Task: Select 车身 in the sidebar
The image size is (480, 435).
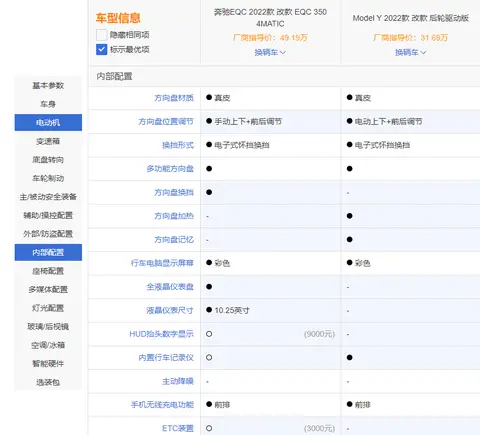Action: pyautogui.click(x=48, y=104)
